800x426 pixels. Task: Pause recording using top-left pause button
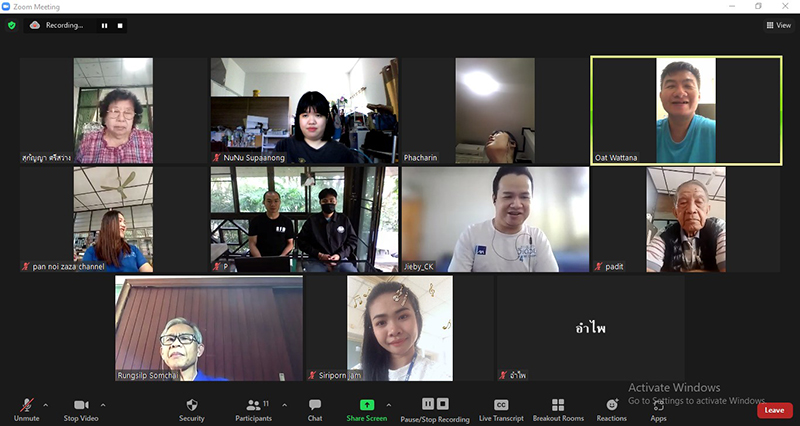[105, 26]
